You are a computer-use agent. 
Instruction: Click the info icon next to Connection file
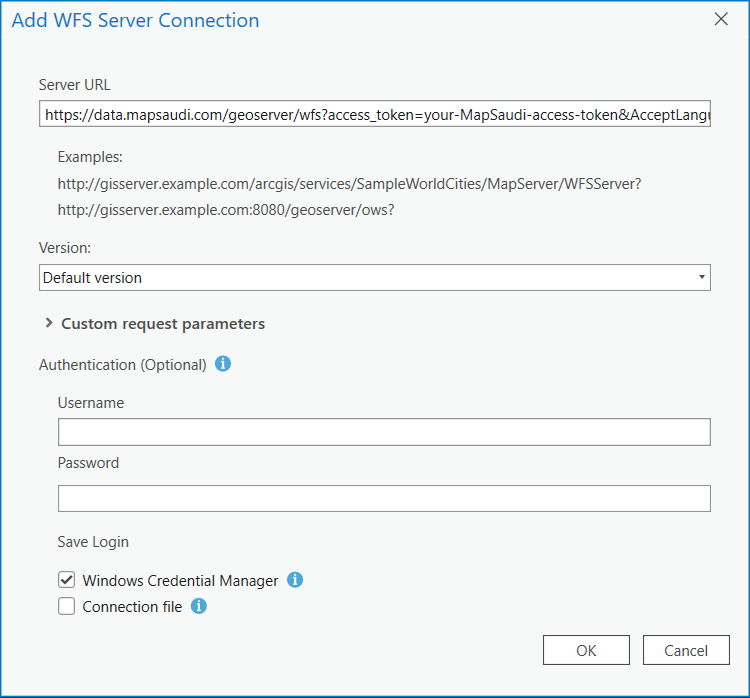pos(199,606)
